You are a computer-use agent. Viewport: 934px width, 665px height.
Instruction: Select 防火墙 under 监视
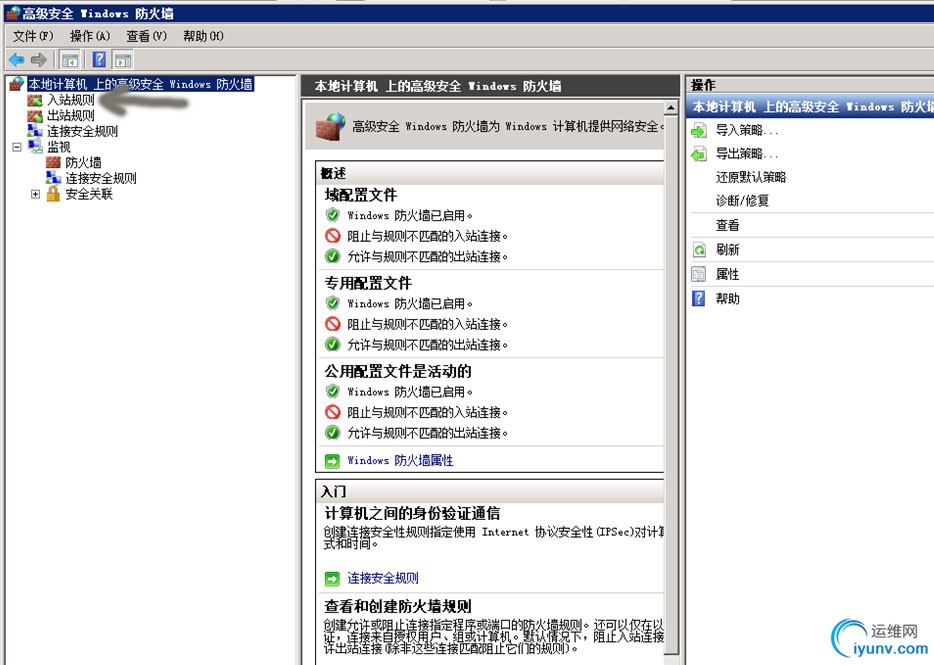(x=83, y=162)
